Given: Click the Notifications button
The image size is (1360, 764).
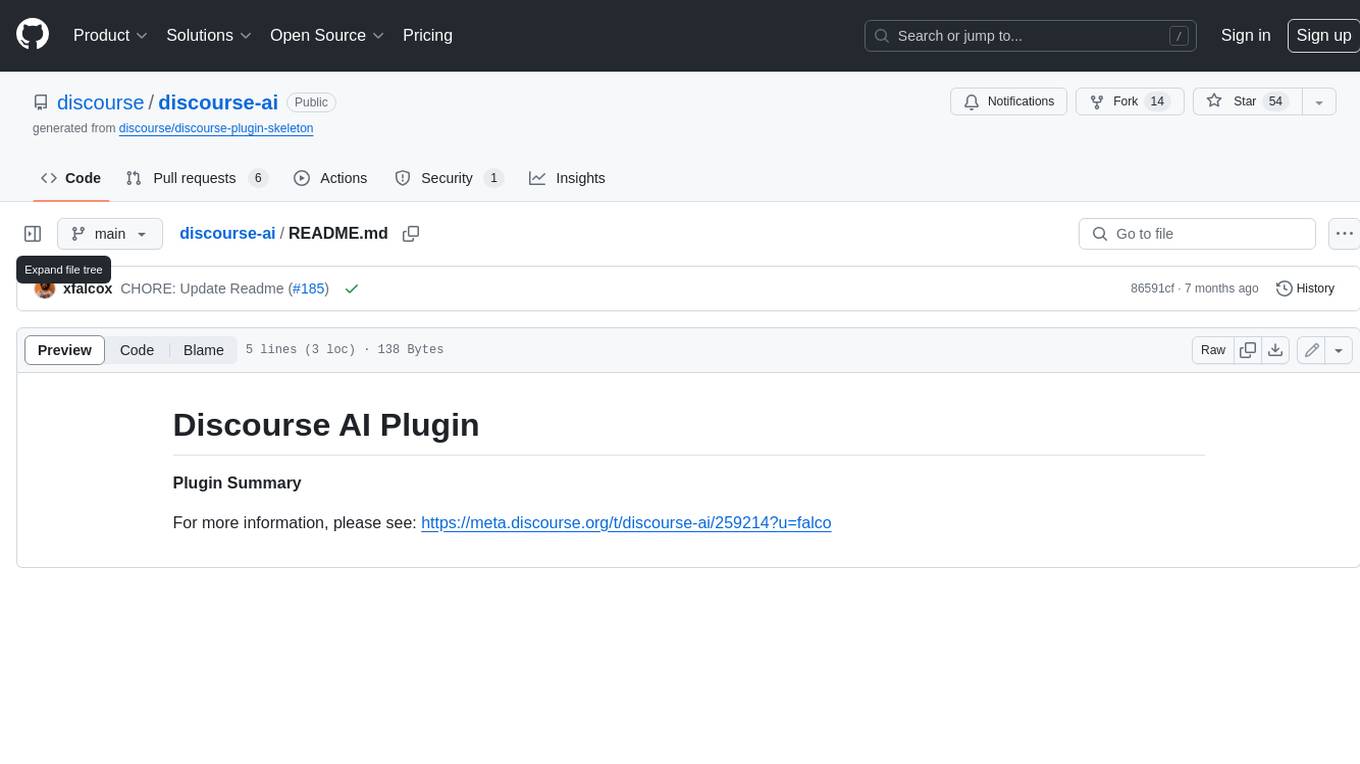Looking at the screenshot, I should click(x=1009, y=102).
